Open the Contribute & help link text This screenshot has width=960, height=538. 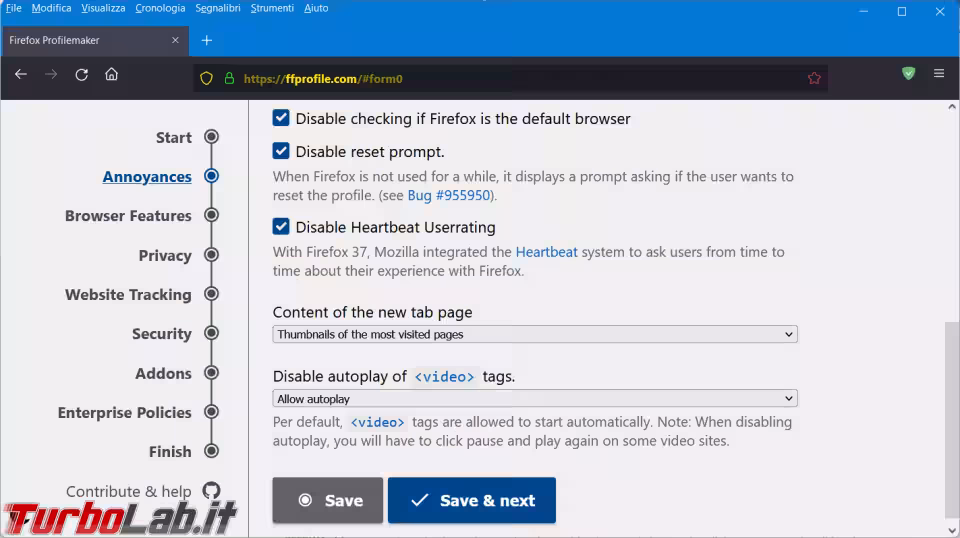129,491
